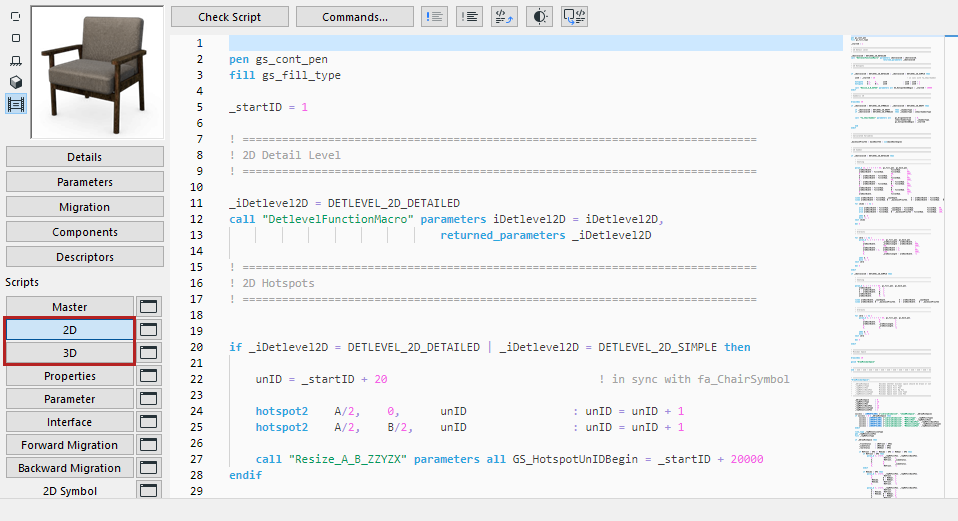This screenshot has width=958, height=521.
Task: Toggle the half-circle contrast theme icon
Action: [x=539, y=16]
